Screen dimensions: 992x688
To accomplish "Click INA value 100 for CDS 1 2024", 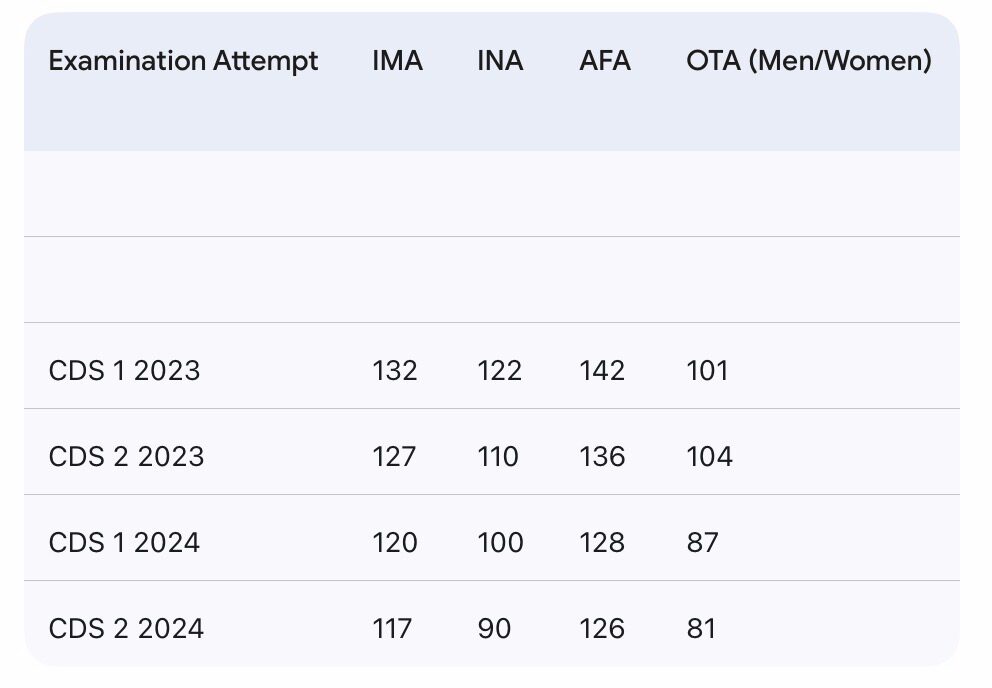I will point(501,543).
